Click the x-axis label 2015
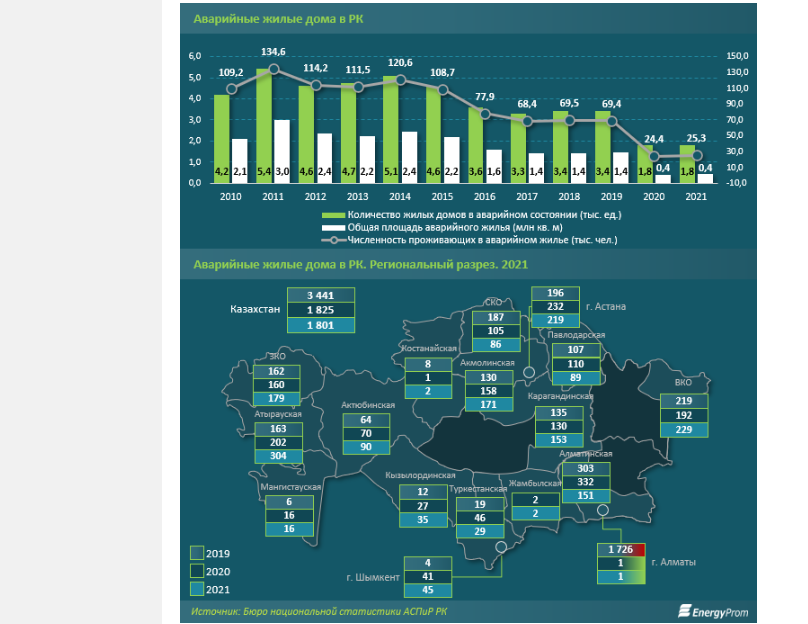The height and width of the screenshot is (624, 808). click(x=442, y=197)
